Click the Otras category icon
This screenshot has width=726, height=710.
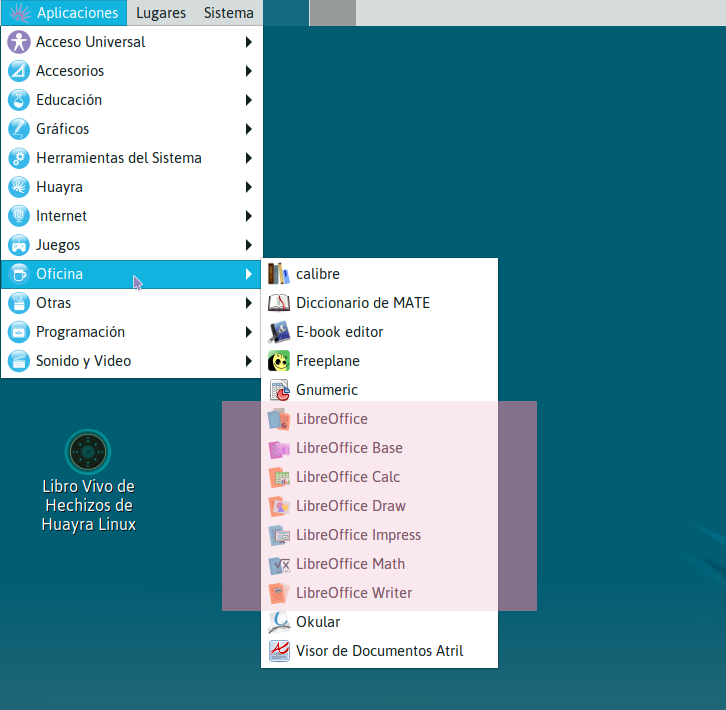tap(19, 303)
